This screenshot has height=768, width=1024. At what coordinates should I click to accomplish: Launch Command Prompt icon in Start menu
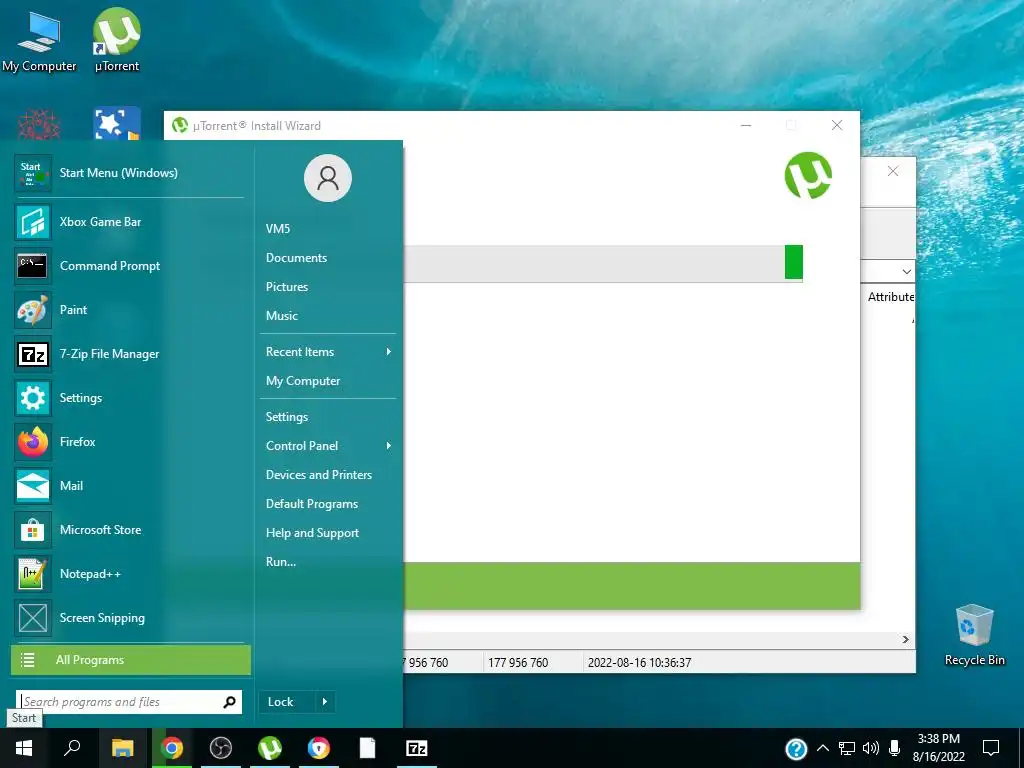click(33, 266)
